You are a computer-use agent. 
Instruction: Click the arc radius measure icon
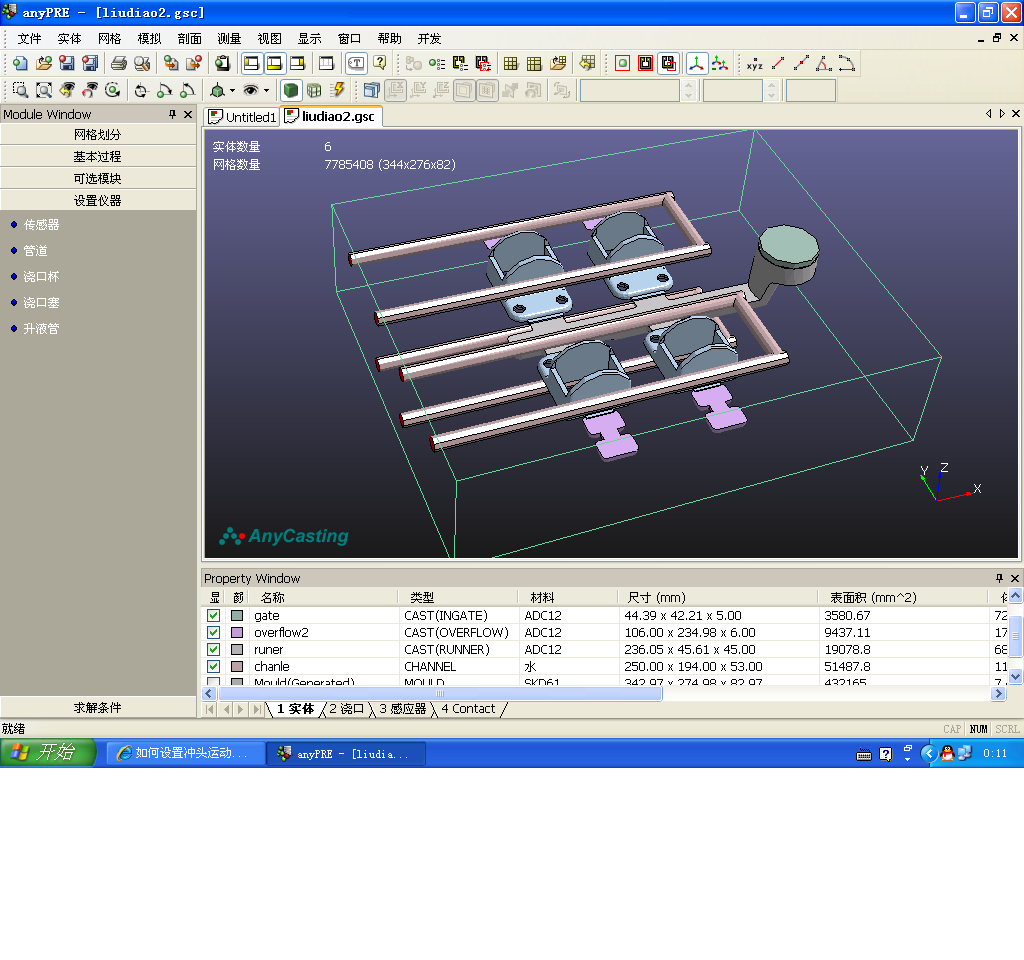[x=846, y=63]
